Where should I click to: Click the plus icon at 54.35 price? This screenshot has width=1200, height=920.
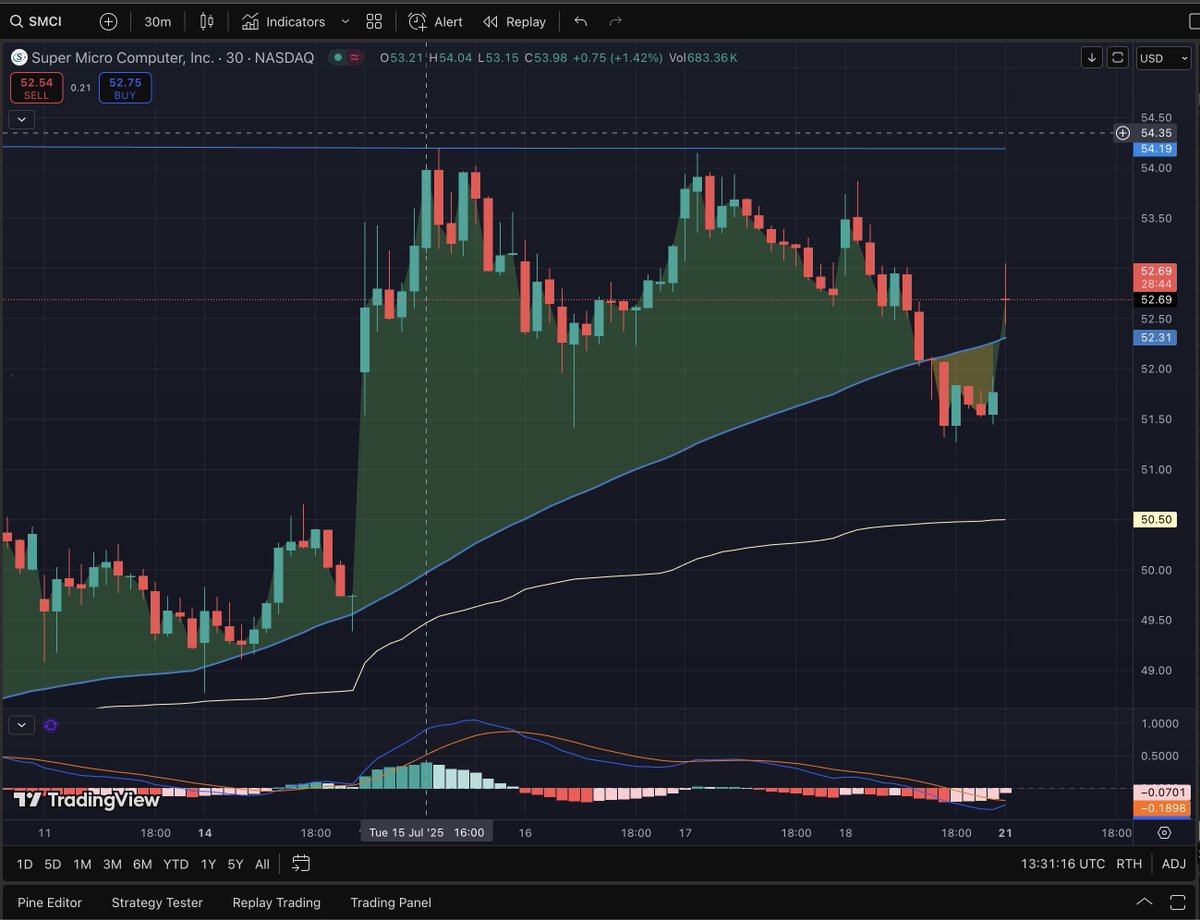1123,133
